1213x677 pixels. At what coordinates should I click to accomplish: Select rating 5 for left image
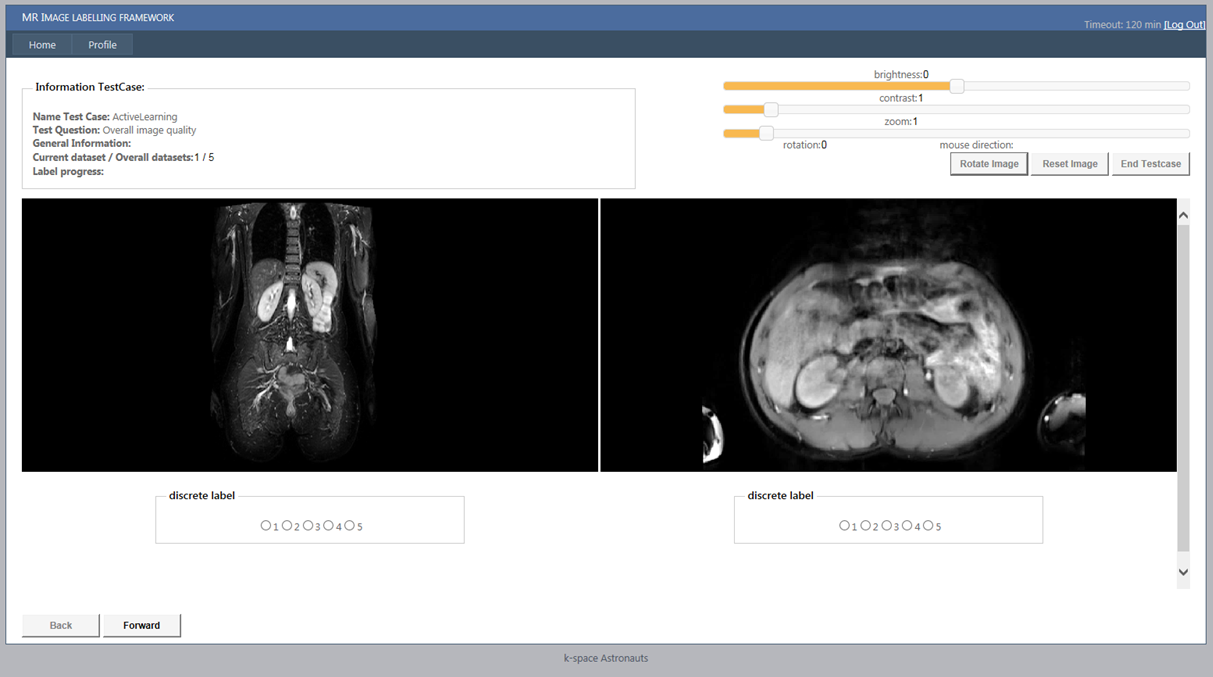pos(350,525)
